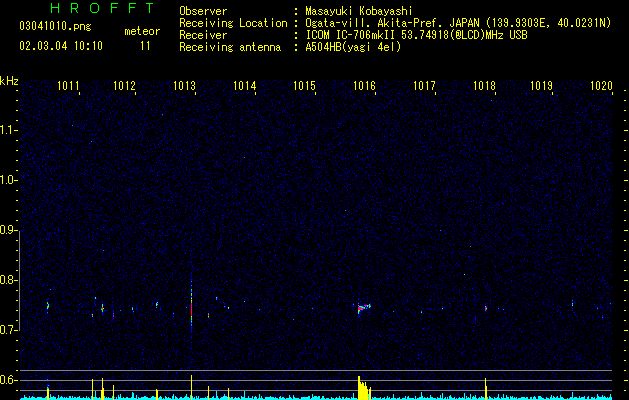This screenshot has width=629, height=400.
Task: Click the 1019 time marker
Action: tap(542, 86)
